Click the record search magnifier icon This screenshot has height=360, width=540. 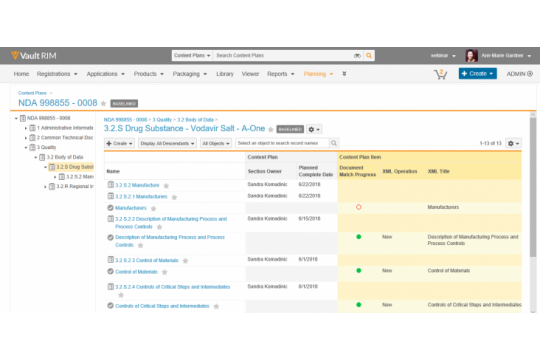pyautogui.click(x=334, y=143)
